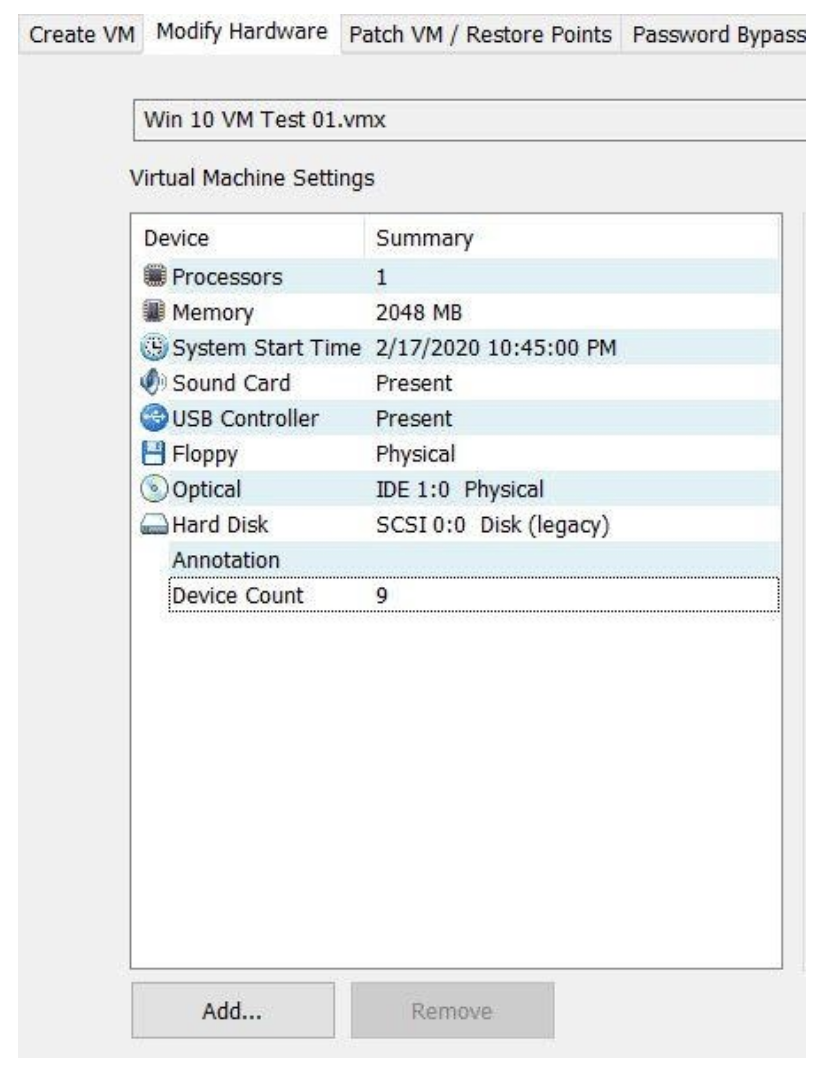Screen dimensions: 824x1074
Task: Click the Sound Card speaker icon
Action: click(x=155, y=383)
